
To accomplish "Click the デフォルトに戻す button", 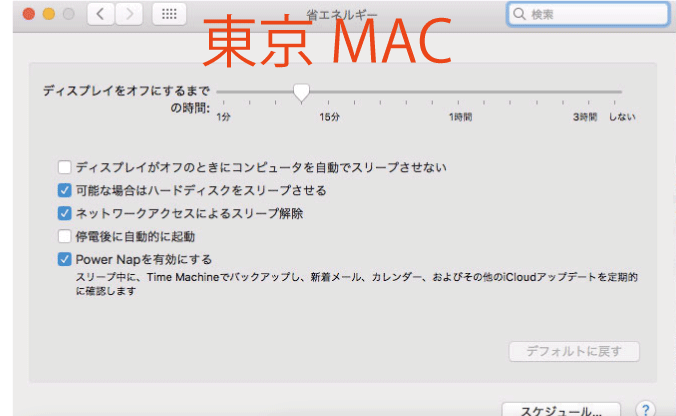I will (x=574, y=352).
